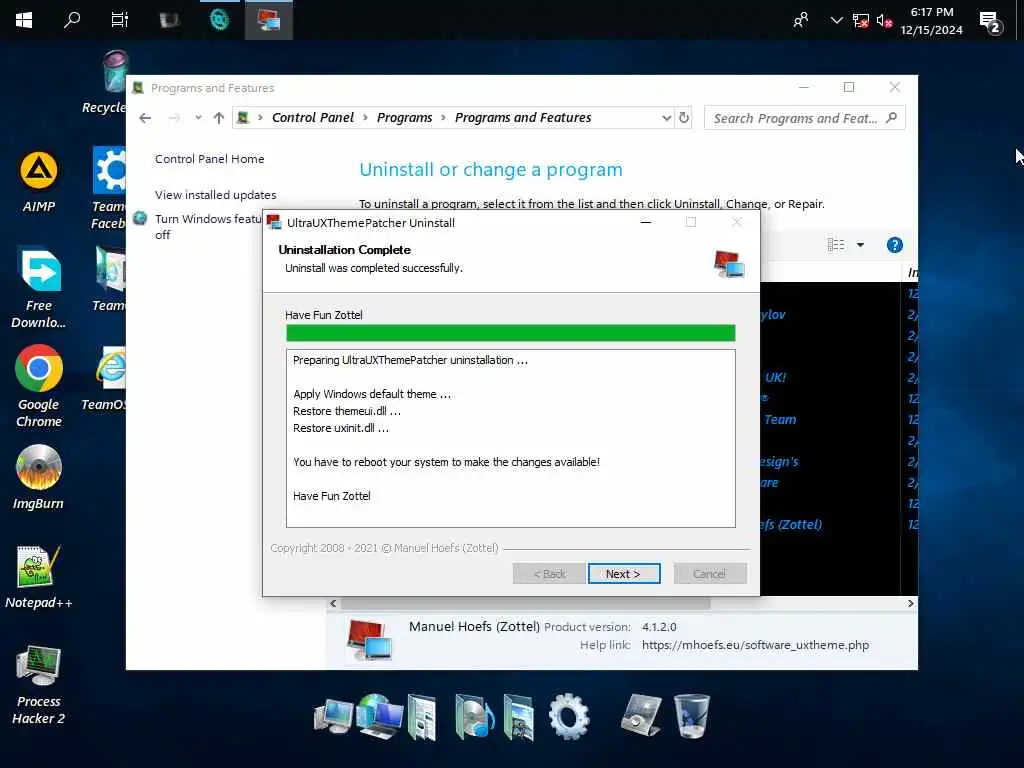Select Programs breadcrumb
This screenshot has width=1024, height=768.
pos(404,118)
